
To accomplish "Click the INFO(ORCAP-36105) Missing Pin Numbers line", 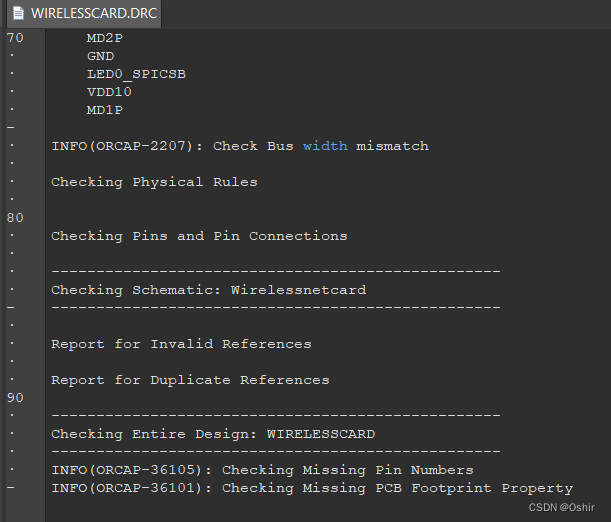I will click(262, 470).
